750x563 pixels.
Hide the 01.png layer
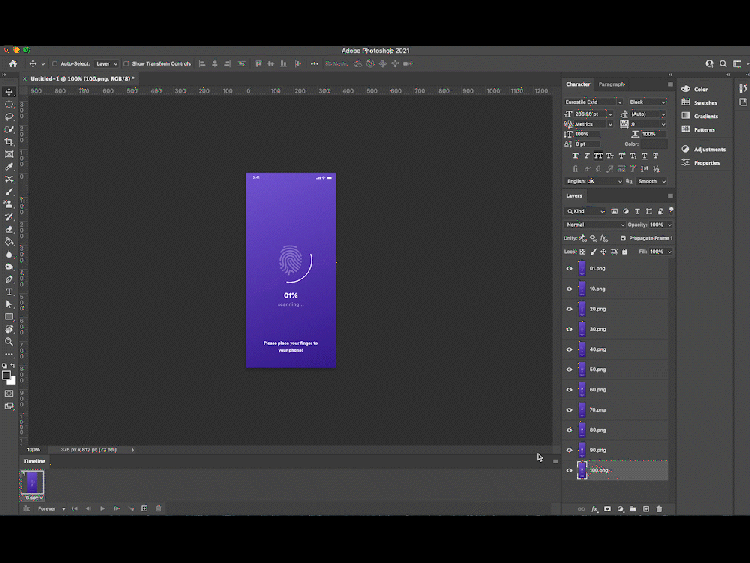569,268
